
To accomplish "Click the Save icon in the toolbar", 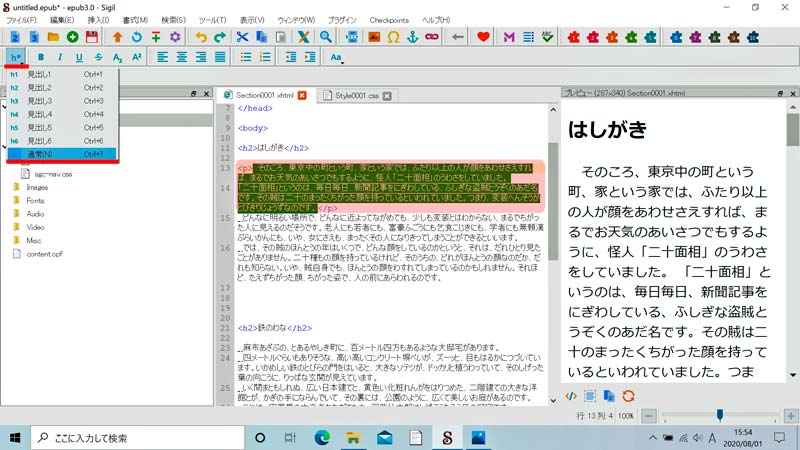I will pos(91,37).
